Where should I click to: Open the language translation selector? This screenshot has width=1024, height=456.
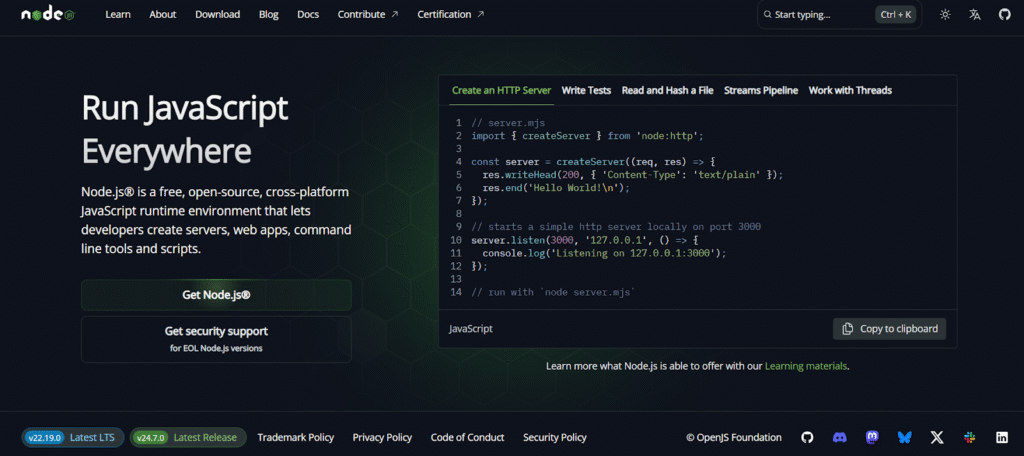click(x=975, y=15)
